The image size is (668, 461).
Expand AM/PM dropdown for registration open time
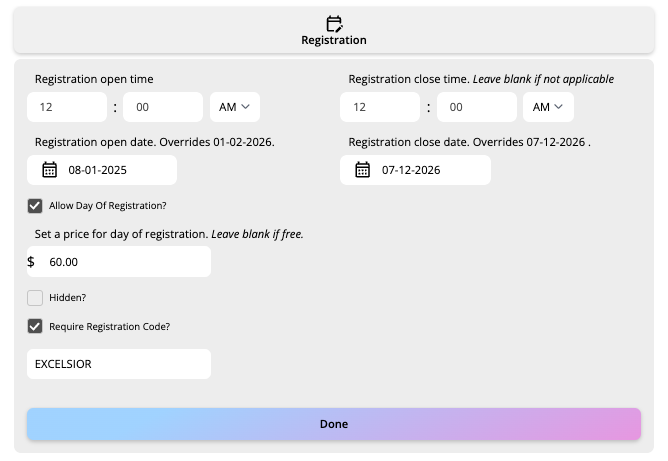click(234, 107)
